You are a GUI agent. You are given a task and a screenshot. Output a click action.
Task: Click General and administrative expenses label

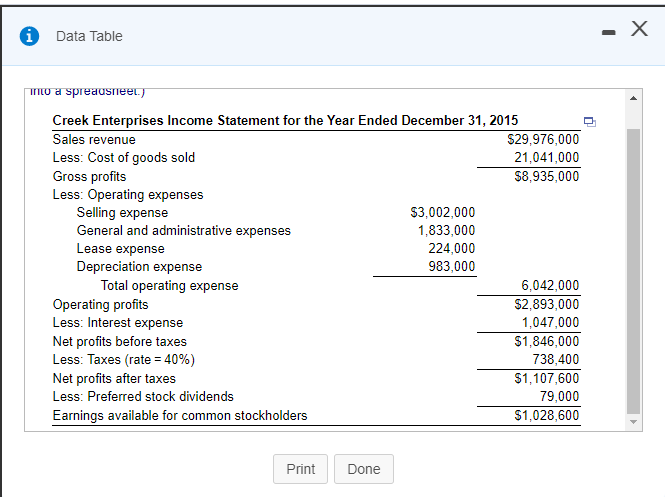(184, 231)
